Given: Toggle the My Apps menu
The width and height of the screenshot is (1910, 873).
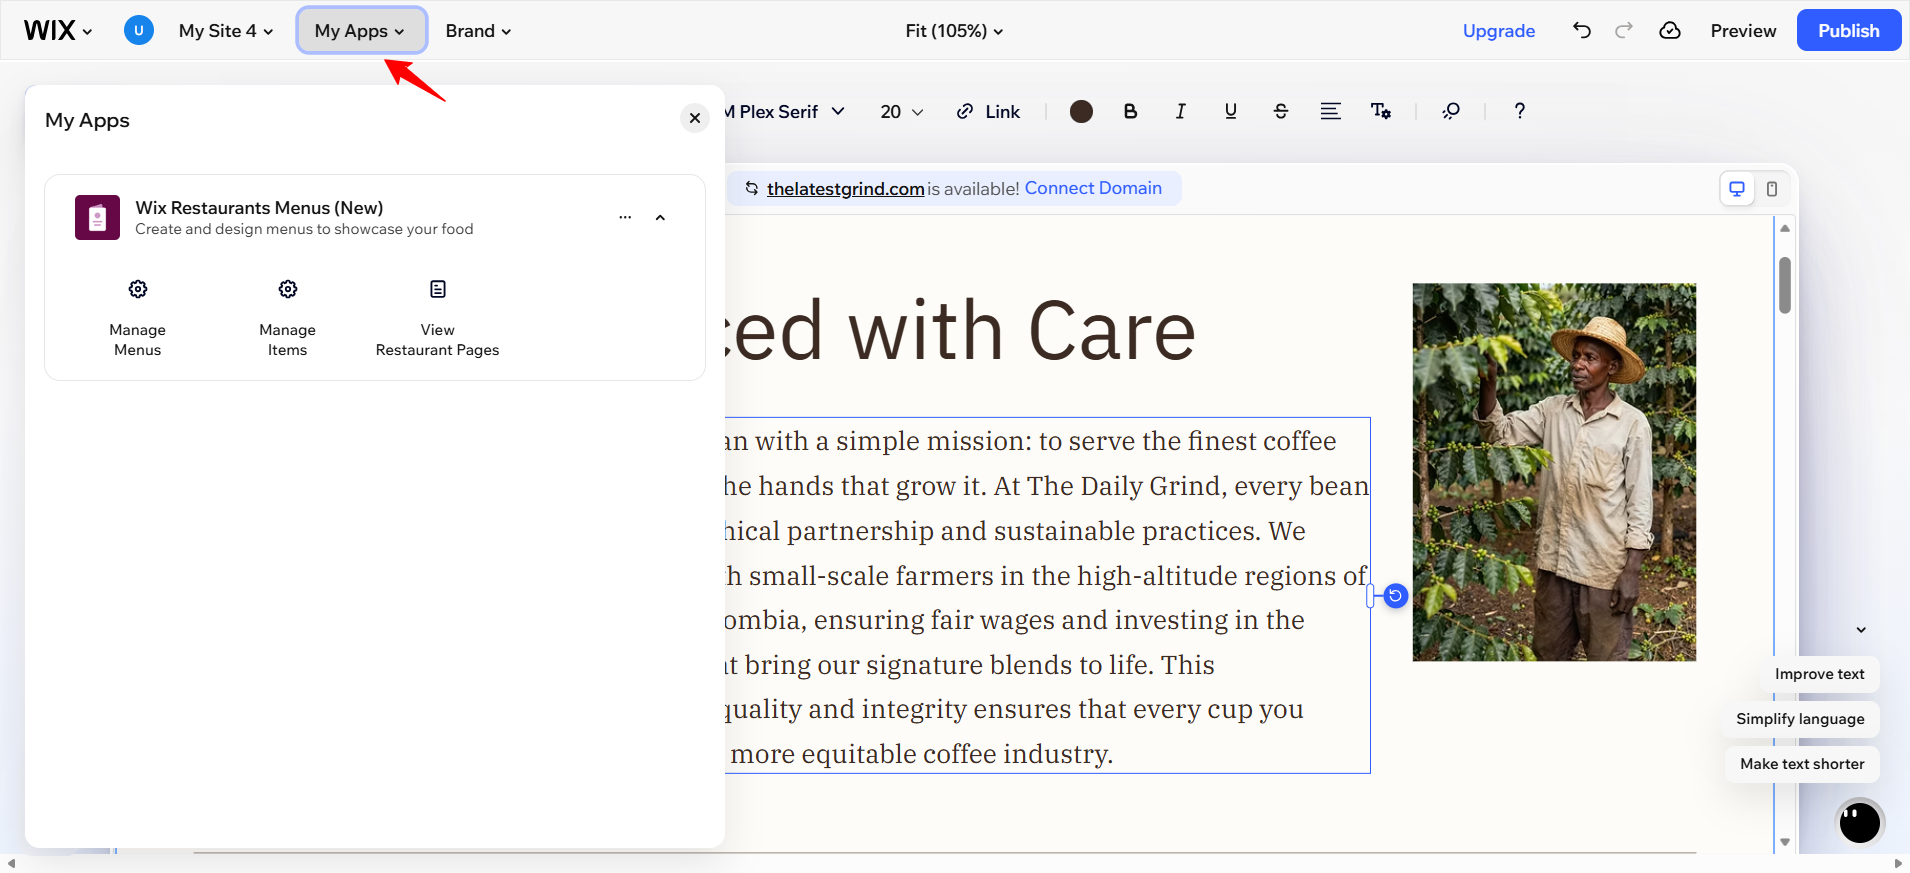Looking at the screenshot, I should 360,31.
